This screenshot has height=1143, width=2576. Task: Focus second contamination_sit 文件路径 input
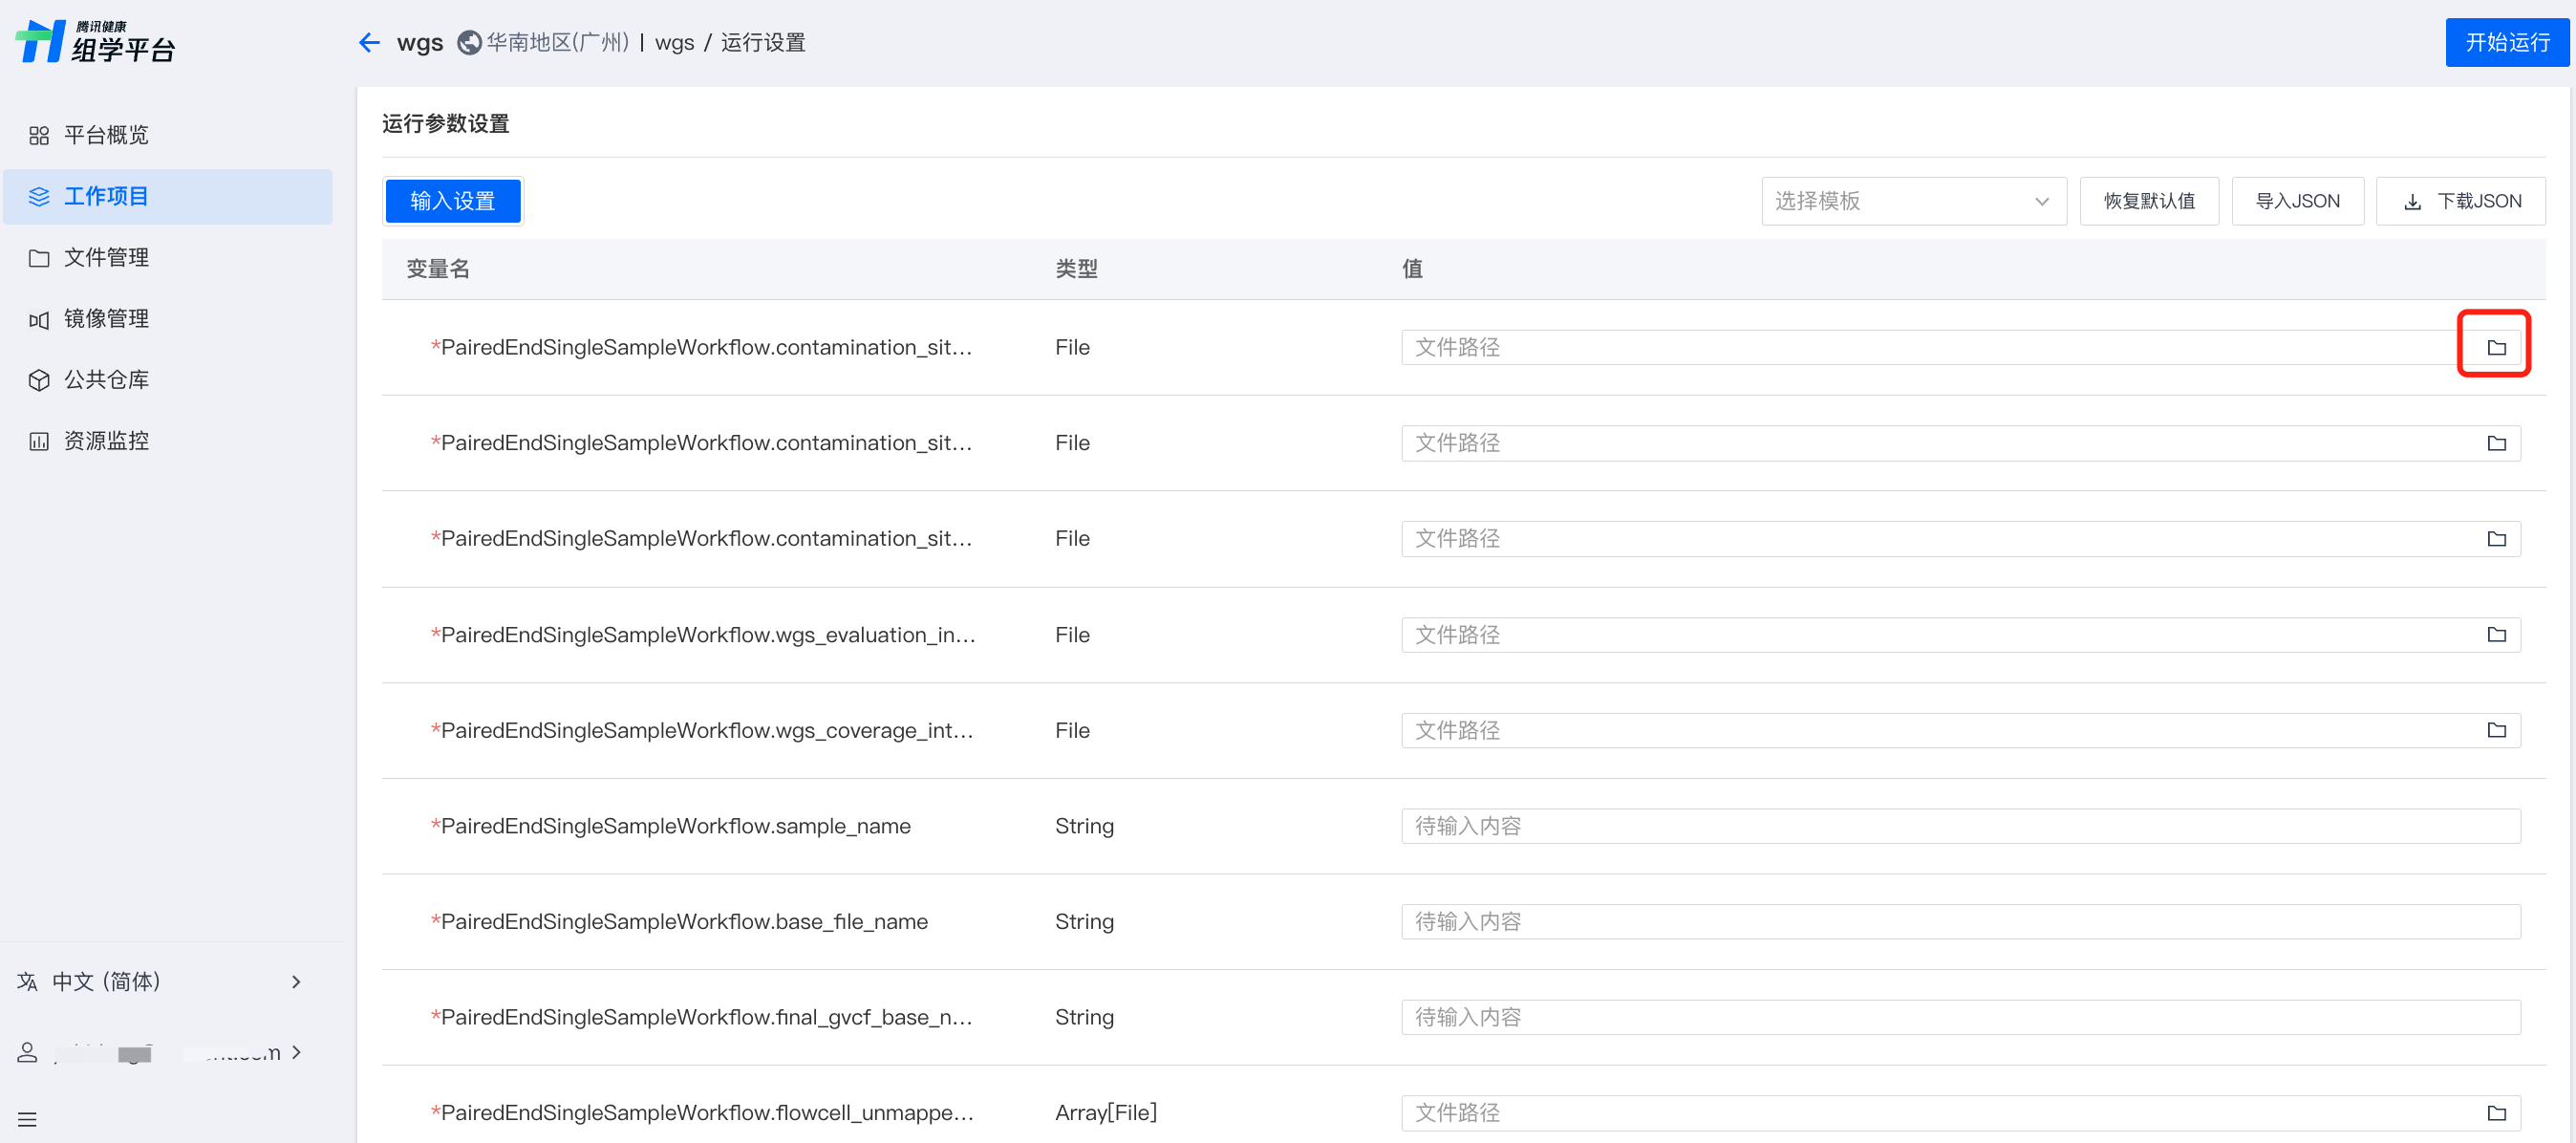pyautogui.click(x=1960, y=443)
